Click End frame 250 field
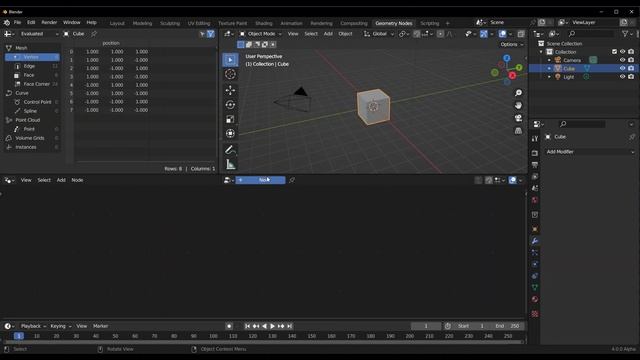640x360 pixels. 507,326
